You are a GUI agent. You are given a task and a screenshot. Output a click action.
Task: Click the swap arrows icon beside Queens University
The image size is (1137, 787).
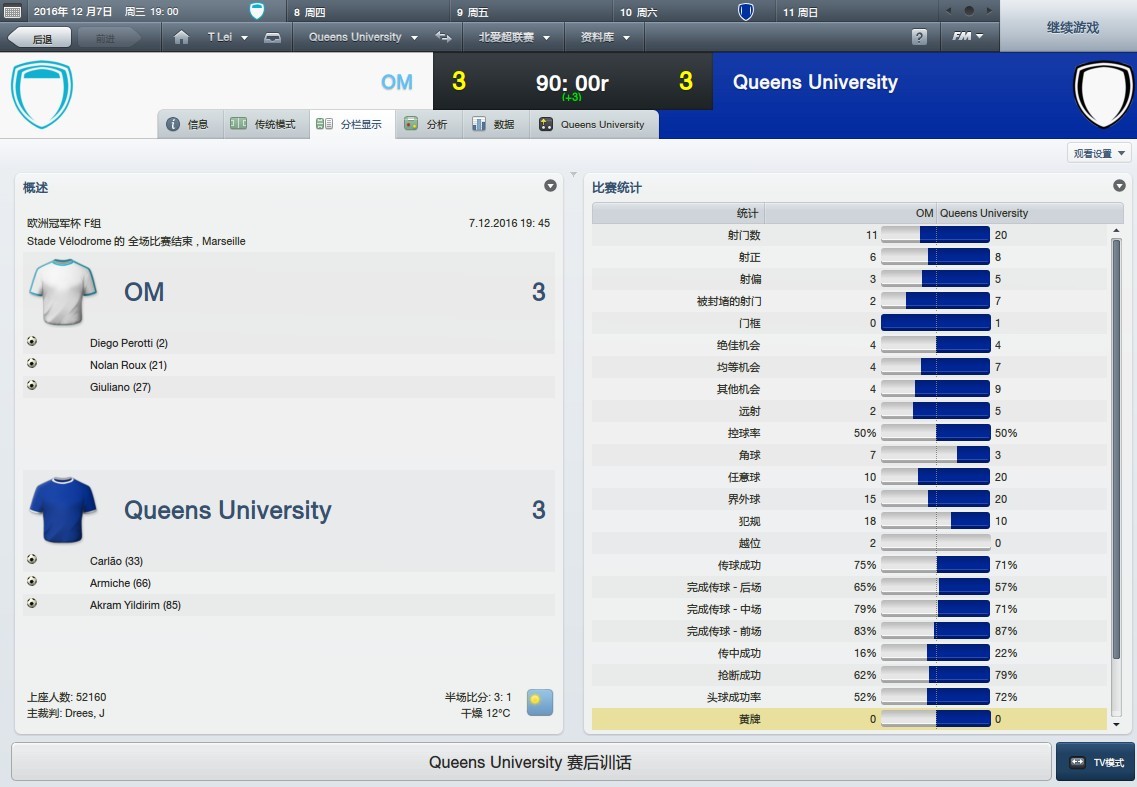click(443, 37)
